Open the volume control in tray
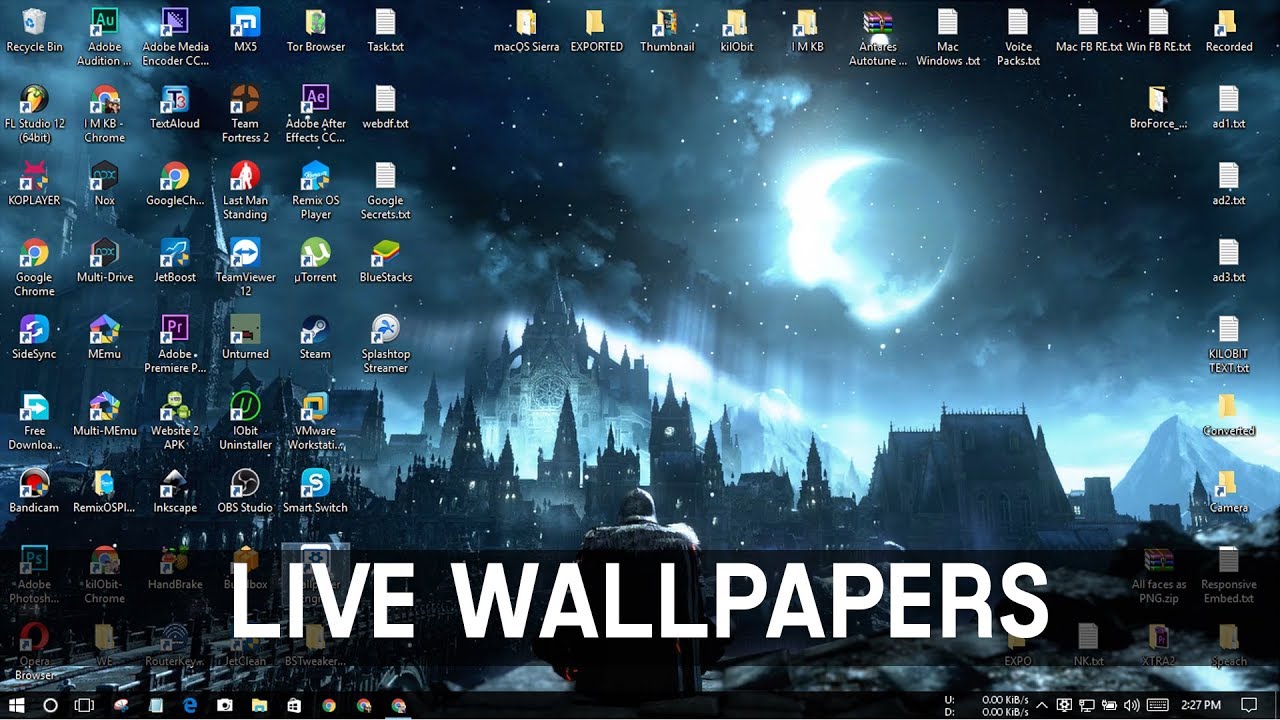The image size is (1280, 720). point(1132,705)
